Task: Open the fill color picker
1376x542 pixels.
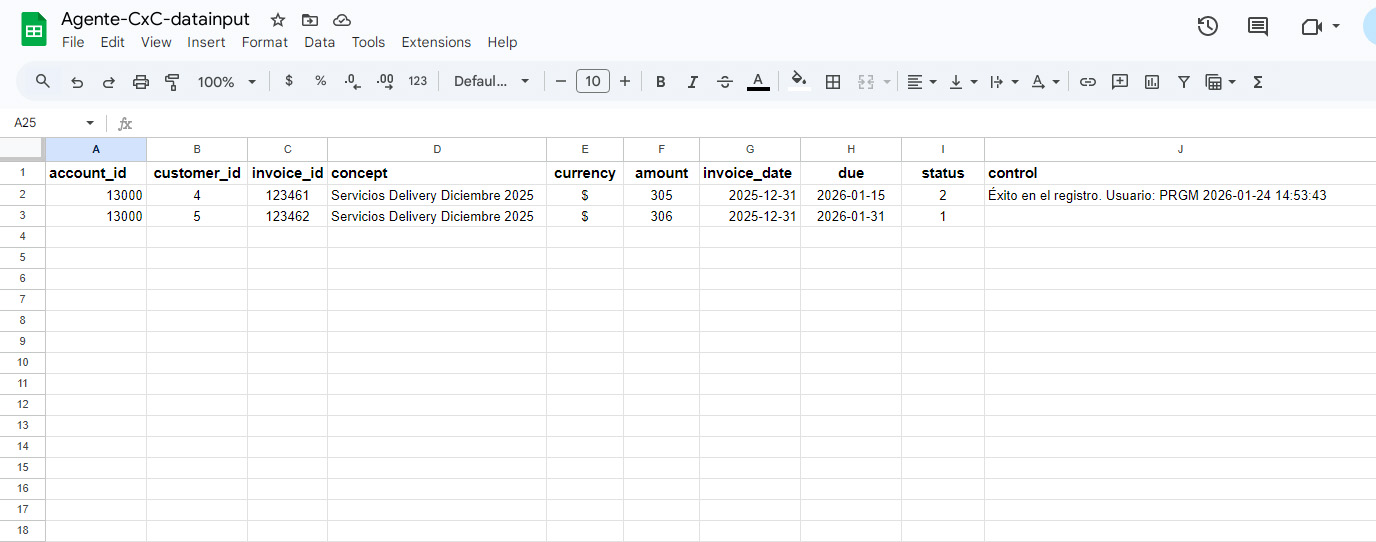Action: tap(798, 82)
